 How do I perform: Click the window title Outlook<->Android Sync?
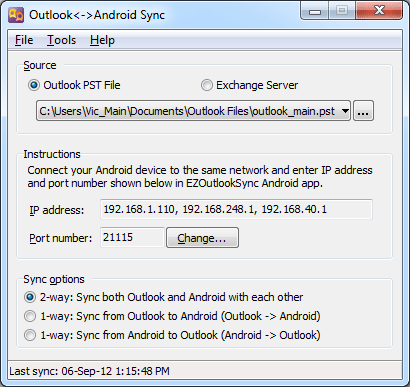[97, 15]
